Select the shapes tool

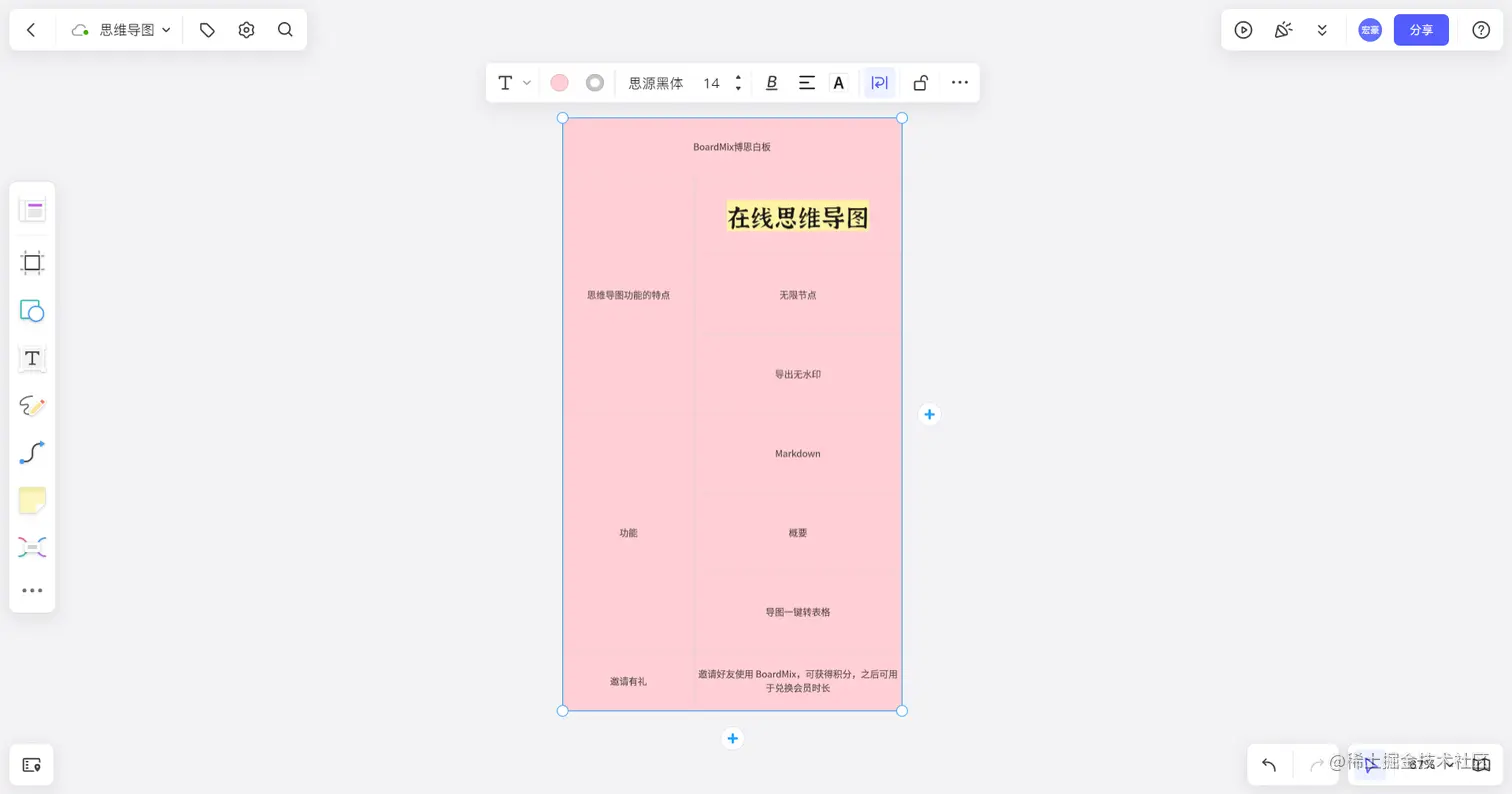[x=32, y=311]
